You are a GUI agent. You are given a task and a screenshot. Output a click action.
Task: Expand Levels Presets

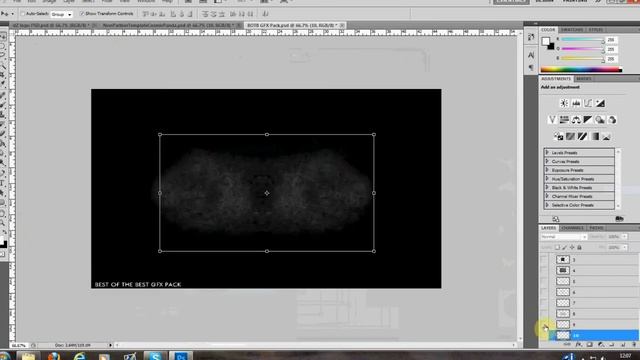click(x=547, y=153)
